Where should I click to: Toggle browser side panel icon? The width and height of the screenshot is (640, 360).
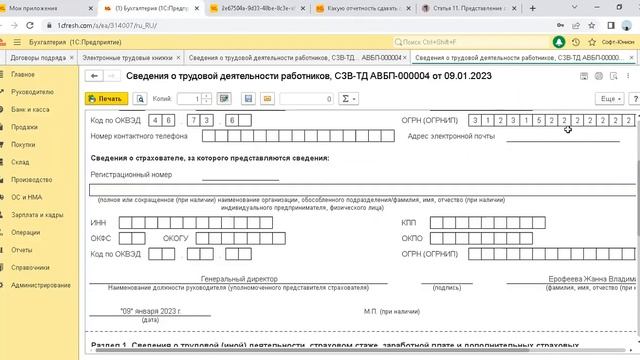pos(611,25)
